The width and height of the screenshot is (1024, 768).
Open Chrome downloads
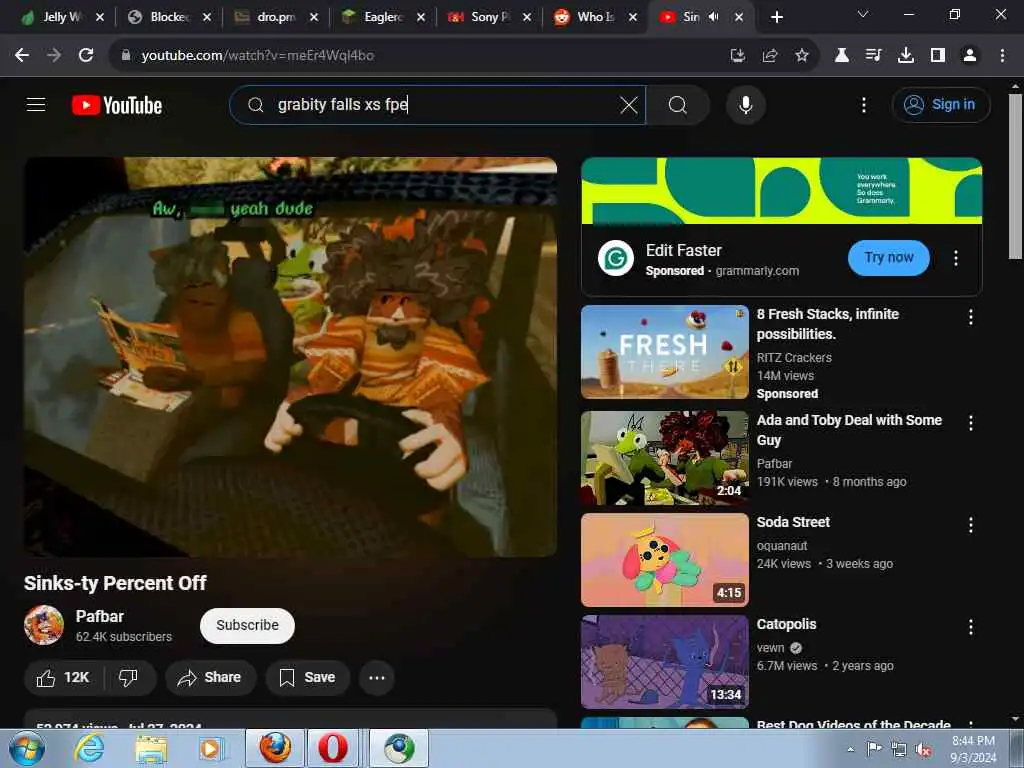[906, 56]
